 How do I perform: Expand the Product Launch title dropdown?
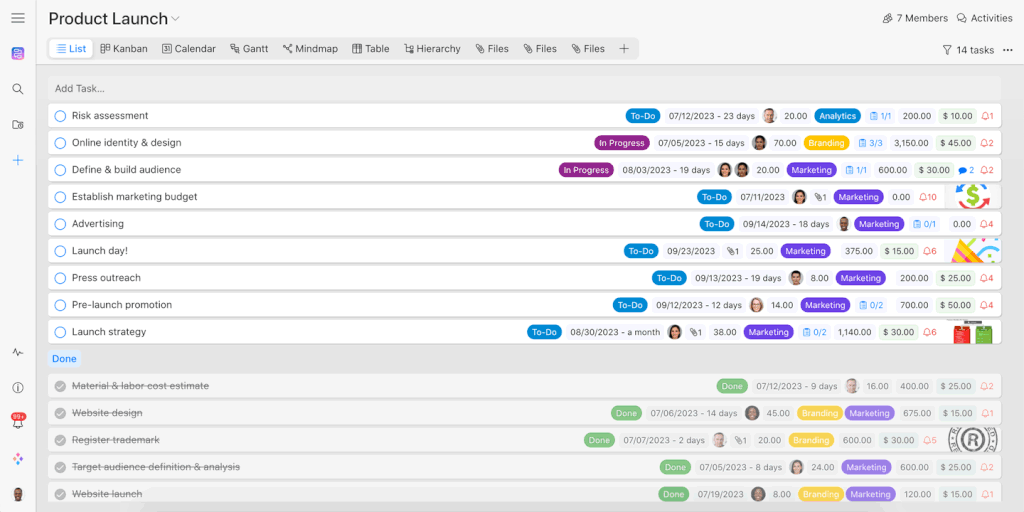tap(176, 19)
